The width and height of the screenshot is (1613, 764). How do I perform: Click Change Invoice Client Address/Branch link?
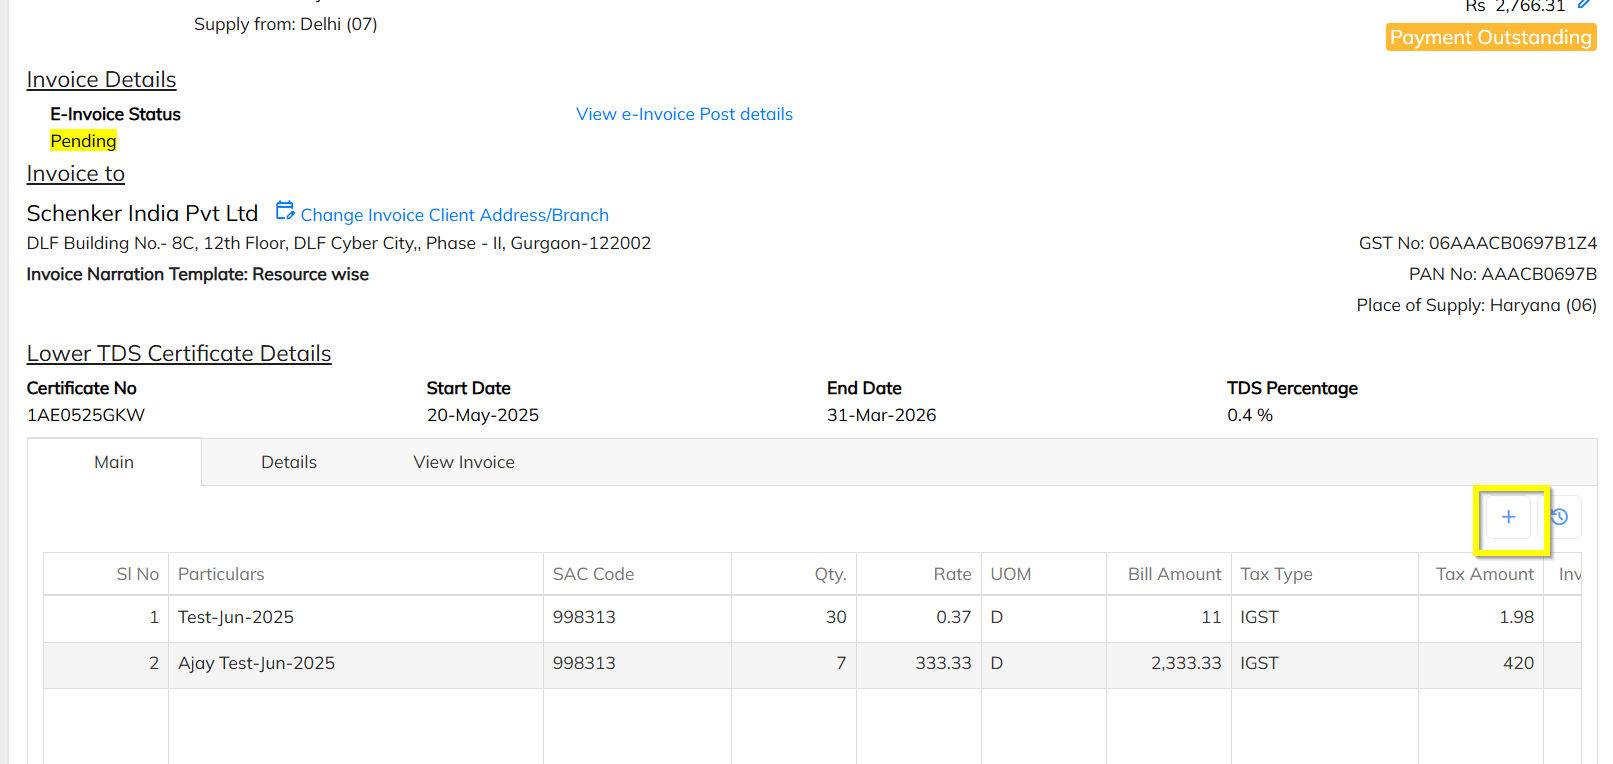pyautogui.click(x=454, y=215)
